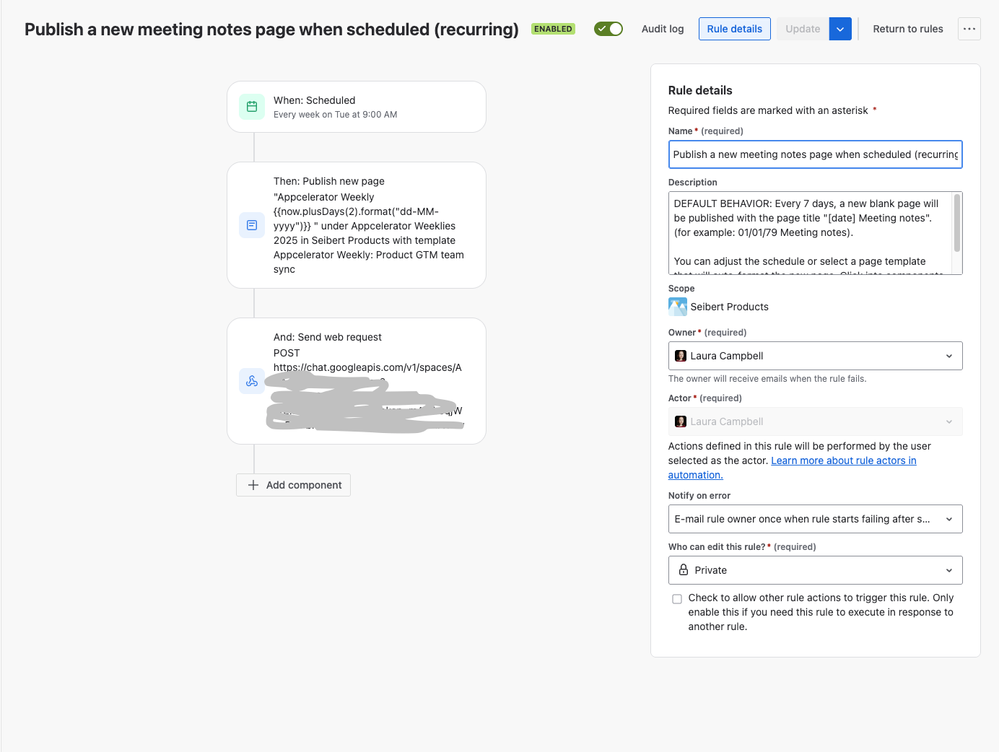Open the Who can edit this rule dropdown
999x752 pixels.
[815, 570]
